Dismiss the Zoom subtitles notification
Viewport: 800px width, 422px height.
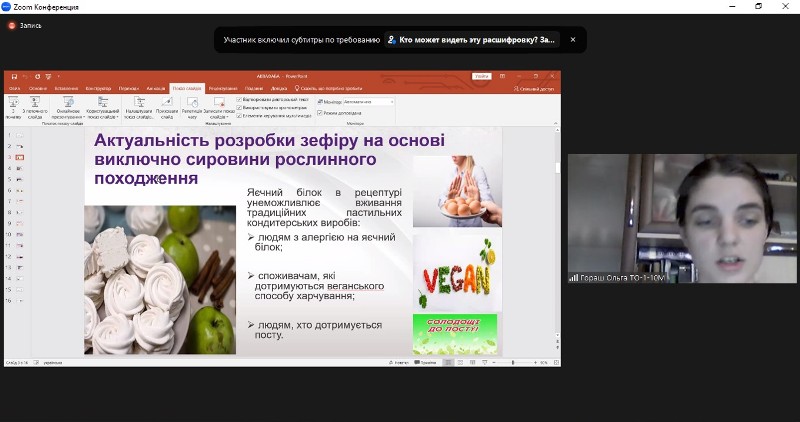click(x=573, y=40)
